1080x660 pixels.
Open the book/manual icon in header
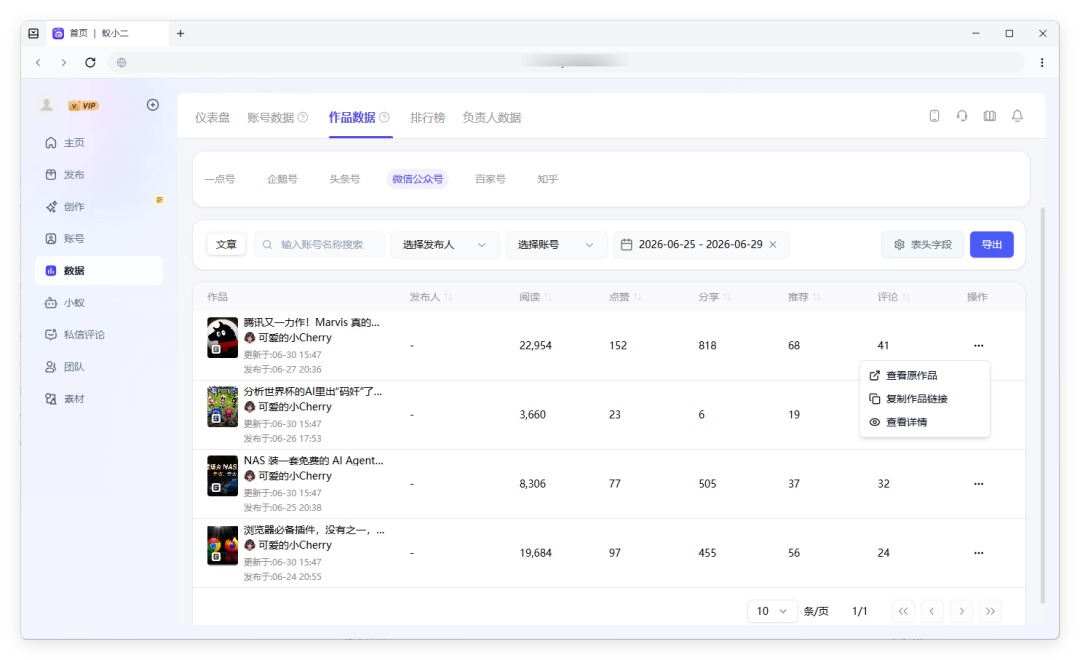(990, 116)
